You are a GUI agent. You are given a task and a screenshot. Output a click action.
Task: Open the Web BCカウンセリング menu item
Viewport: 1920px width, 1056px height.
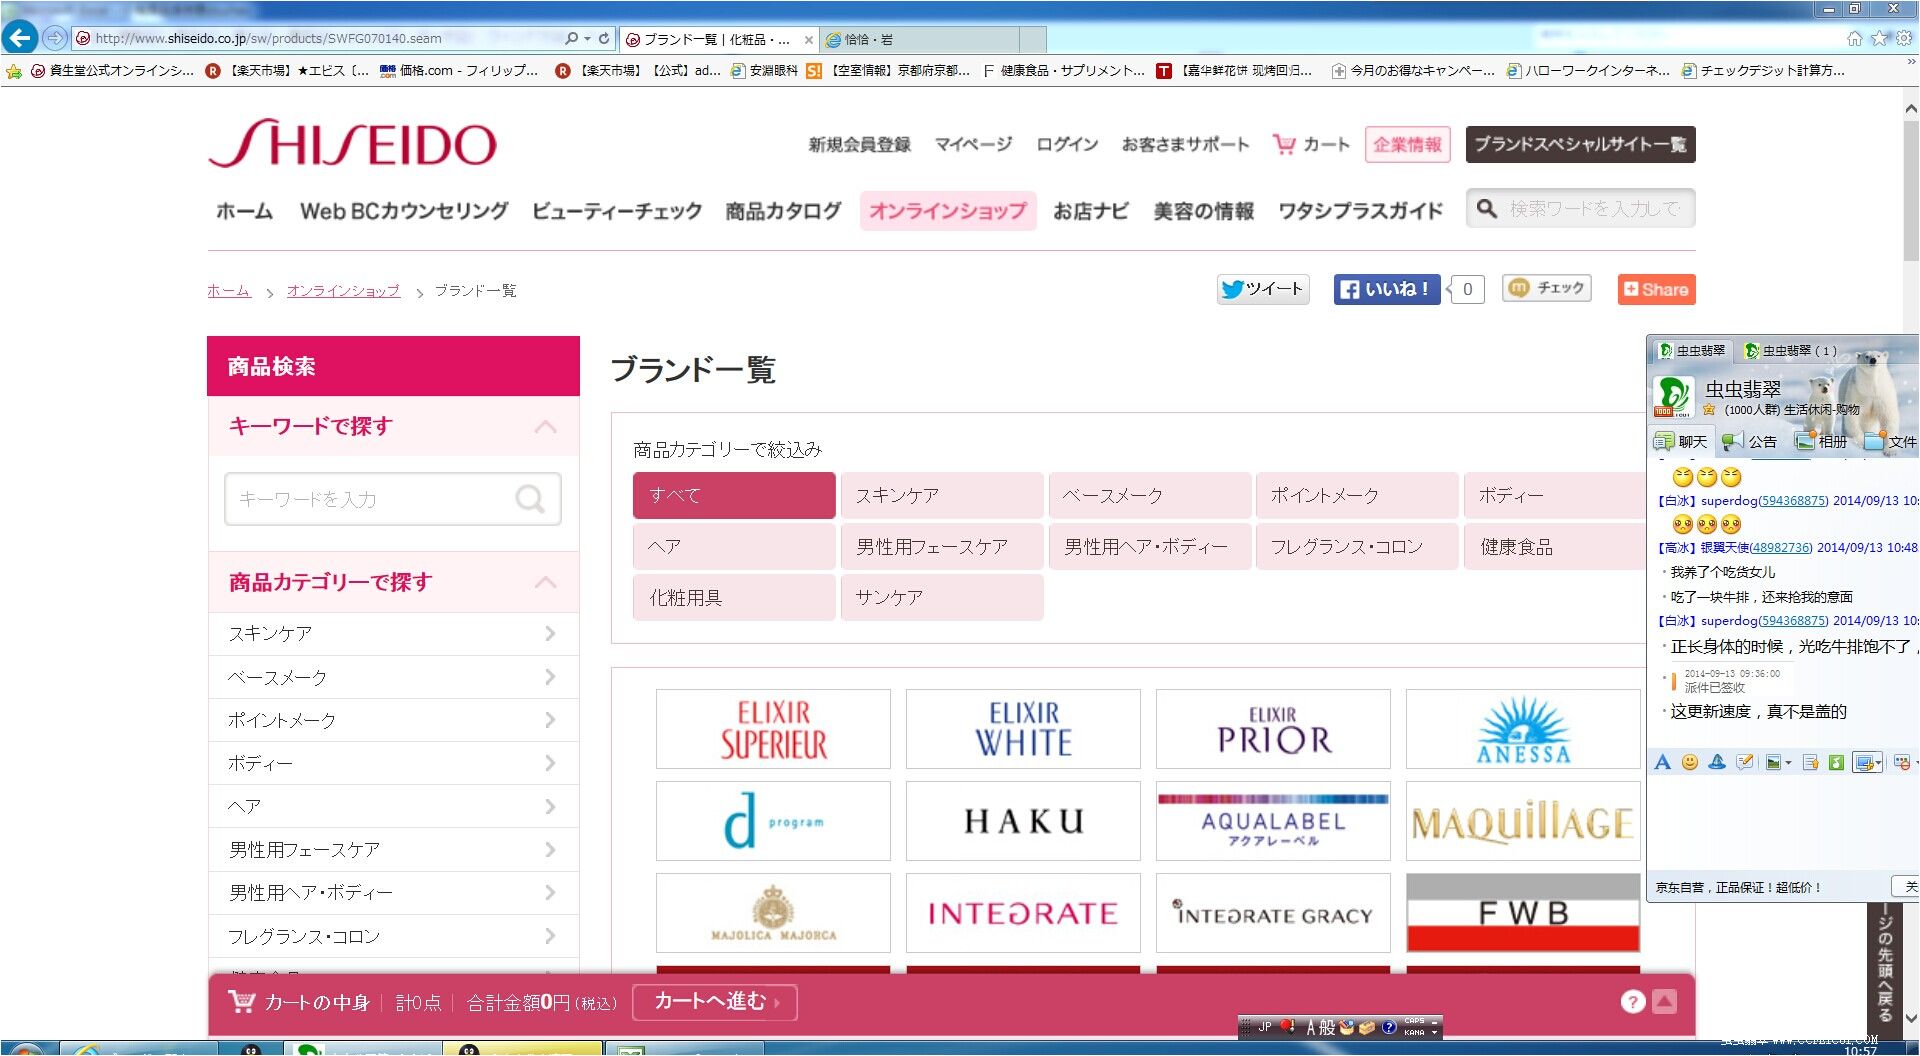(x=404, y=210)
